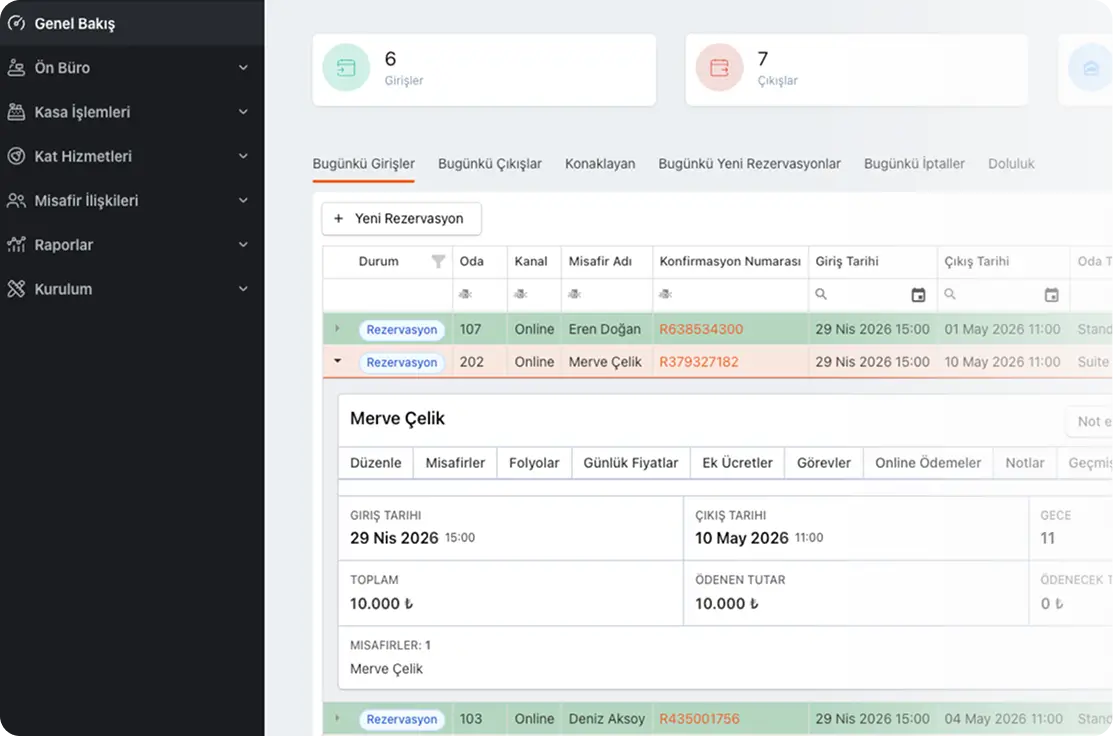The height and width of the screenshot is (736, 1113).
Task: Open confirmation number R379327182
Action: (699, 362)
